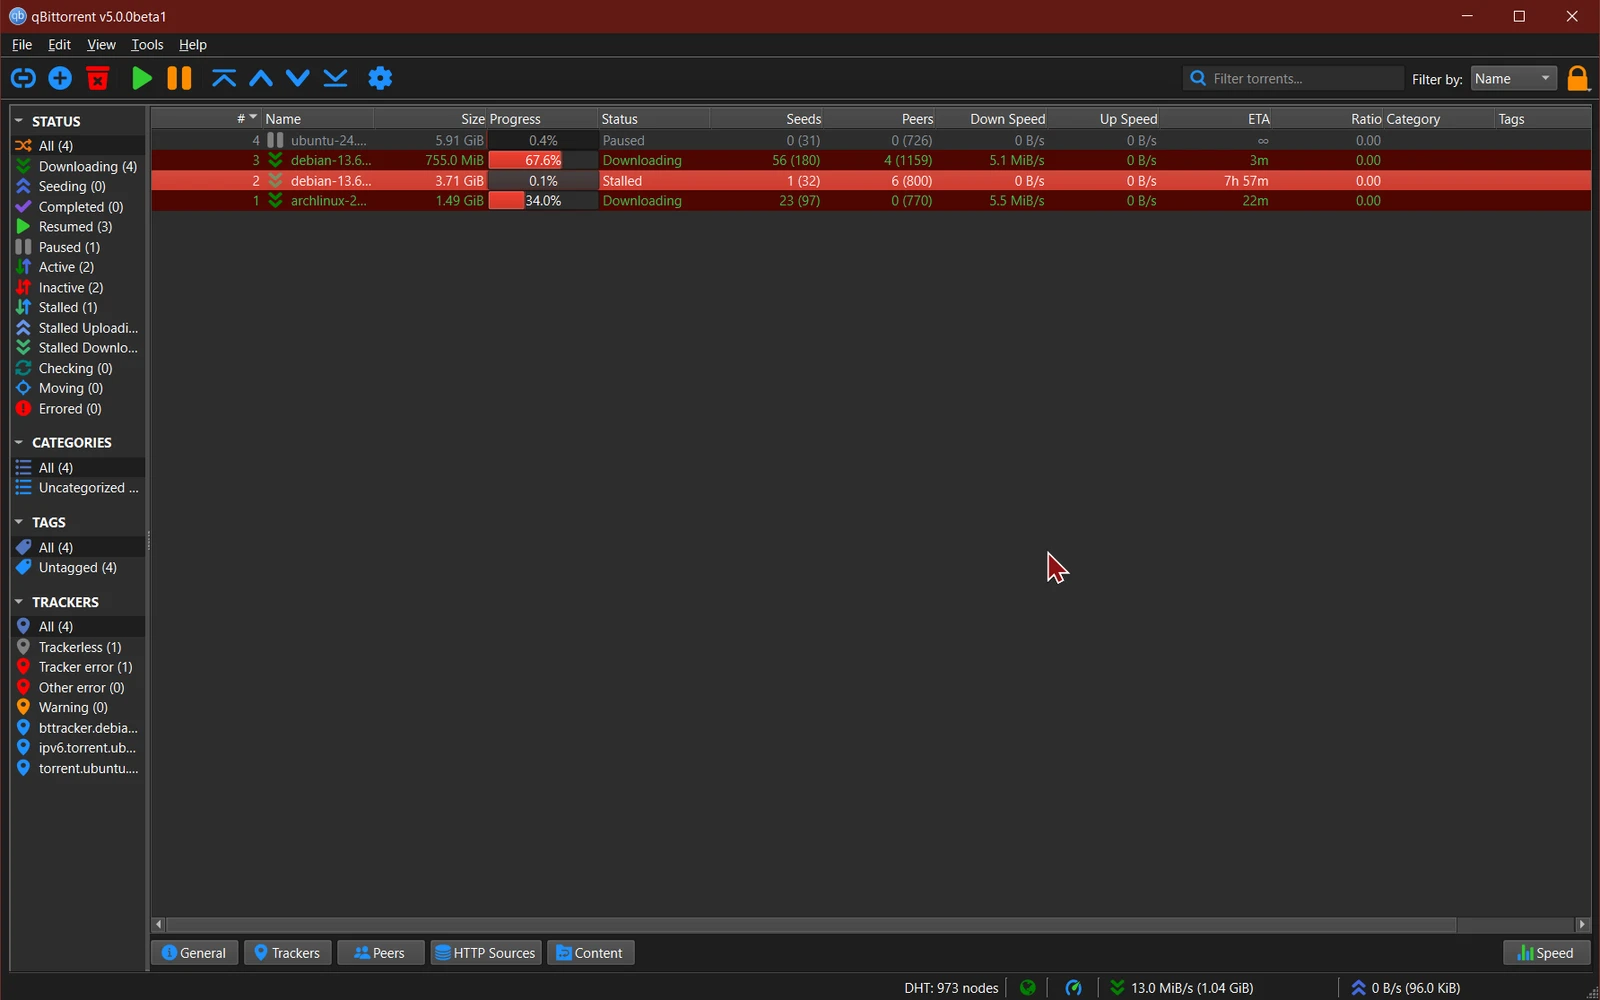This screenshot has height=1000, width=1600.
Task: Open the Tools menu
Action: [147, 45]
